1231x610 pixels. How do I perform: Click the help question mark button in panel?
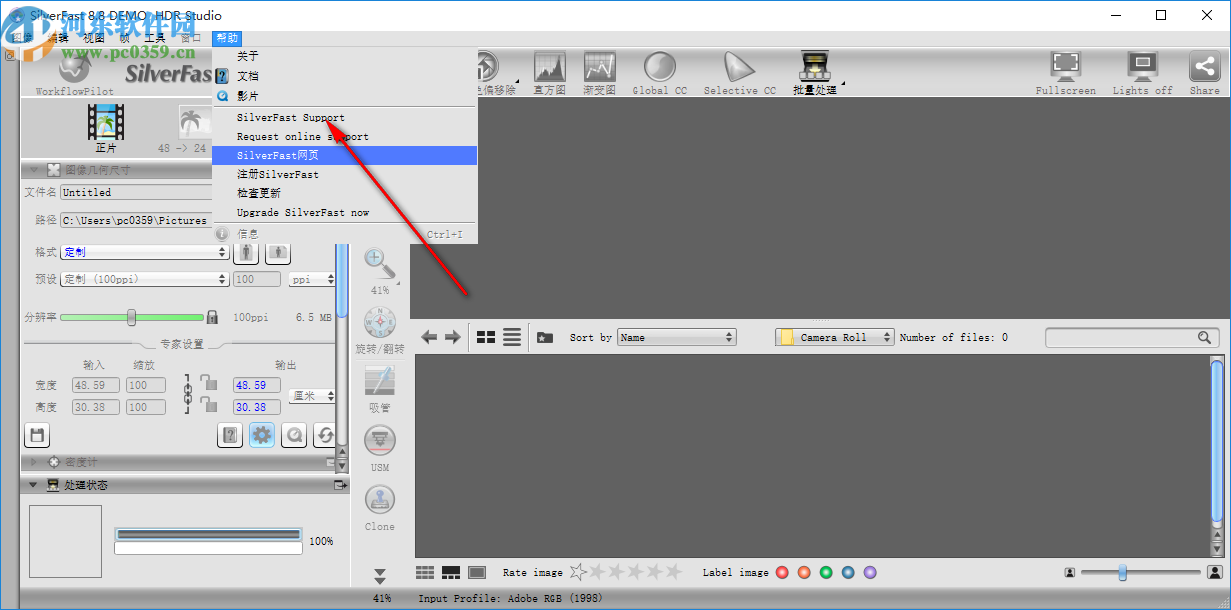pos(230,435)
